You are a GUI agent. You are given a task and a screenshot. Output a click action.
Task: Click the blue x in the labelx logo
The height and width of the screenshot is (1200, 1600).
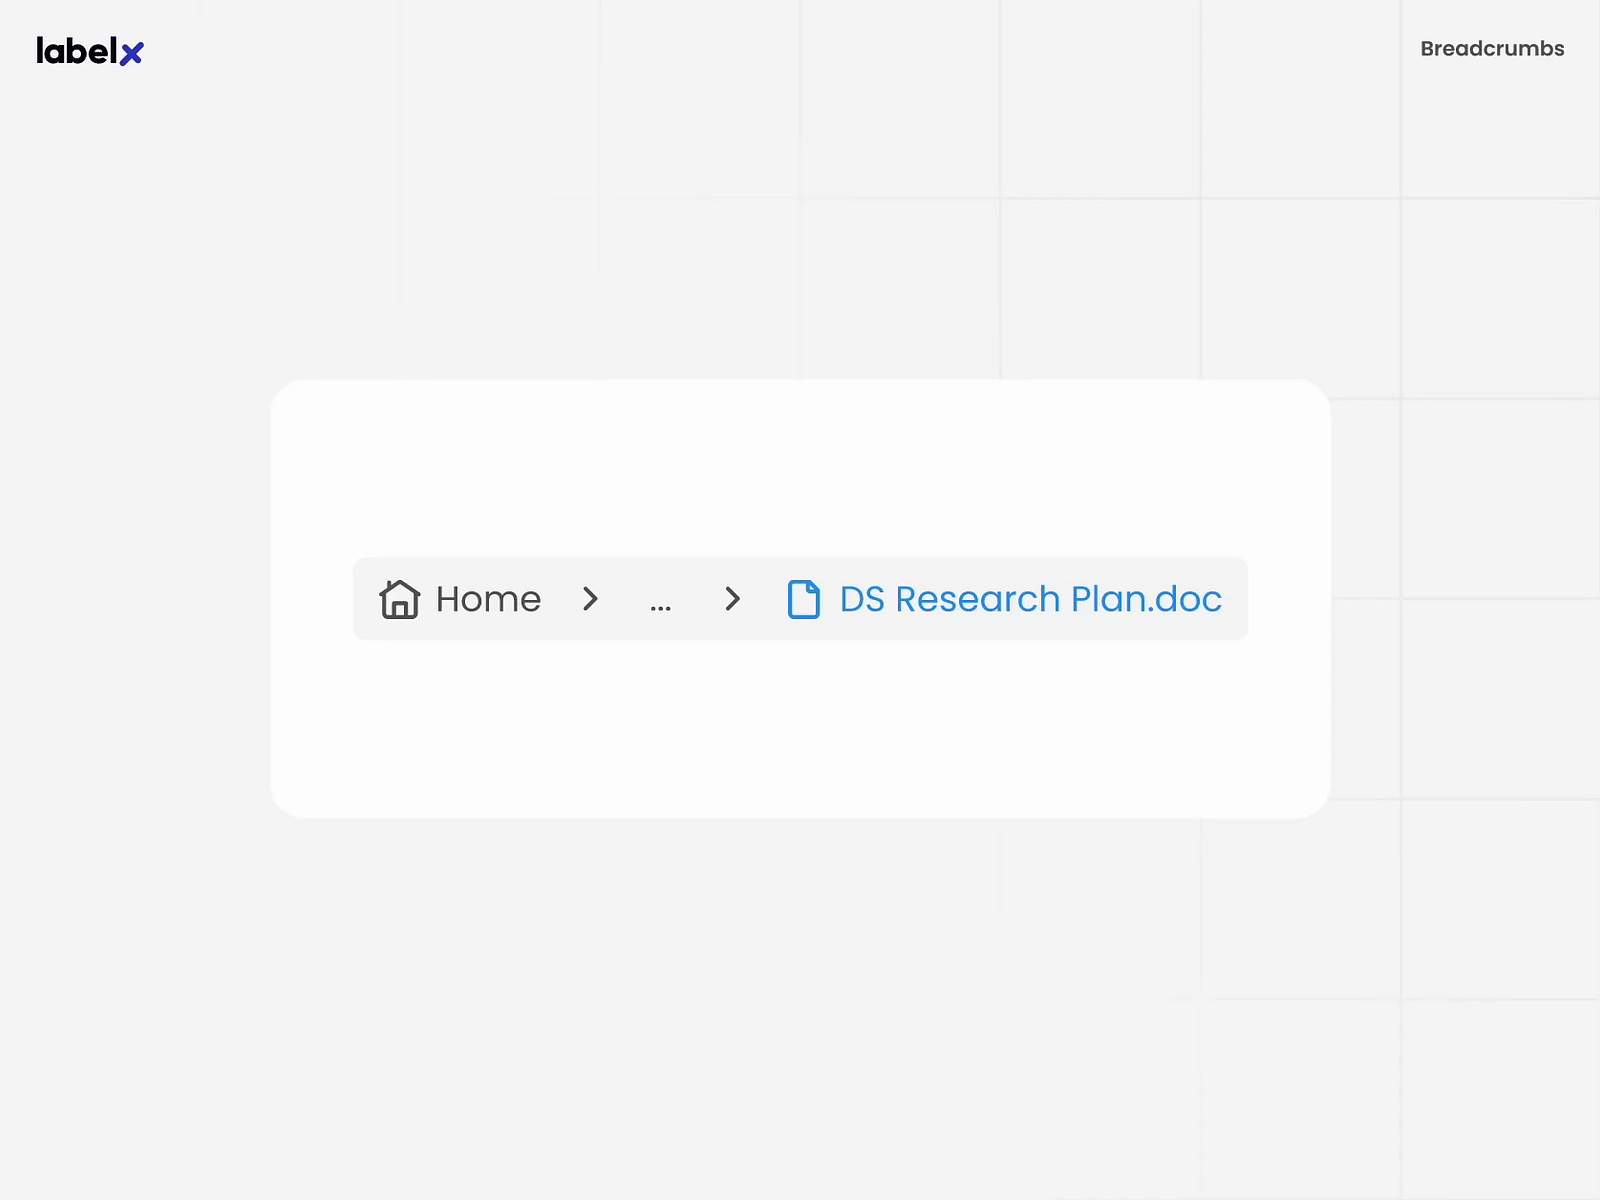pos(133,52)
